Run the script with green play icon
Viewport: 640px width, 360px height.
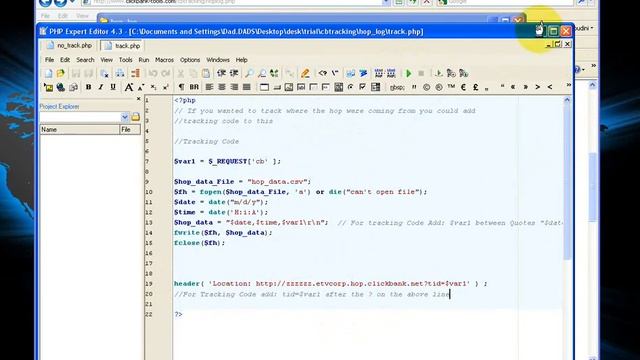click(408, 73)
